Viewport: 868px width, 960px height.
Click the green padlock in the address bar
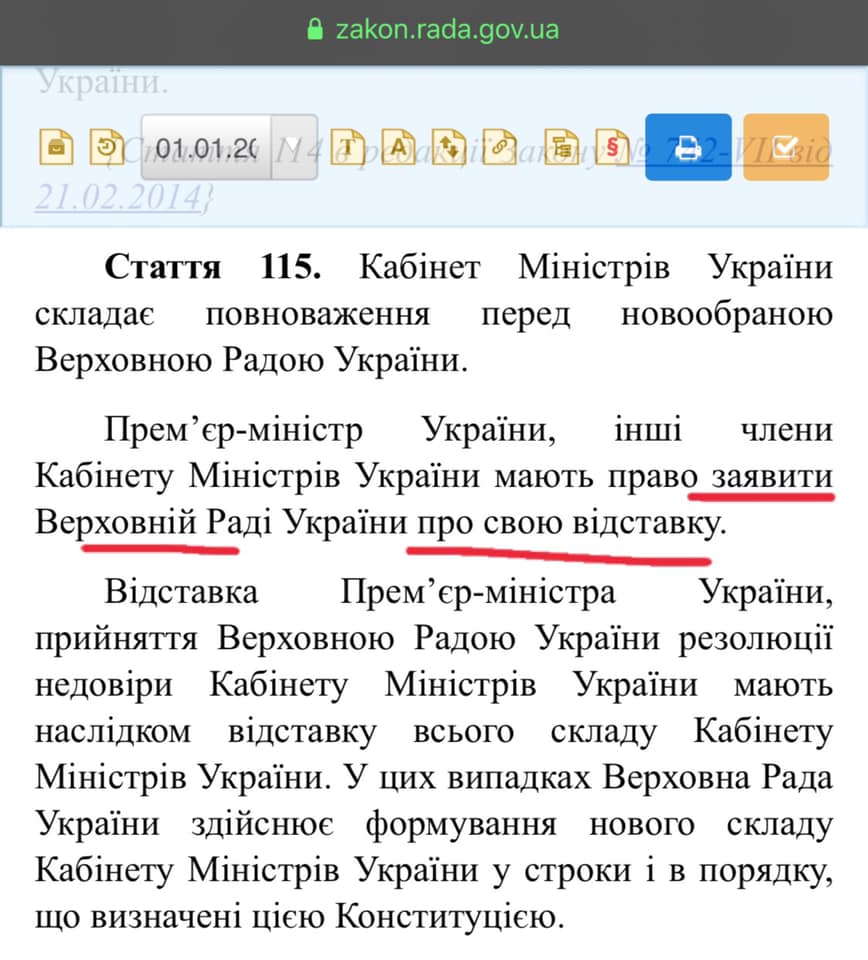point(316,27)
